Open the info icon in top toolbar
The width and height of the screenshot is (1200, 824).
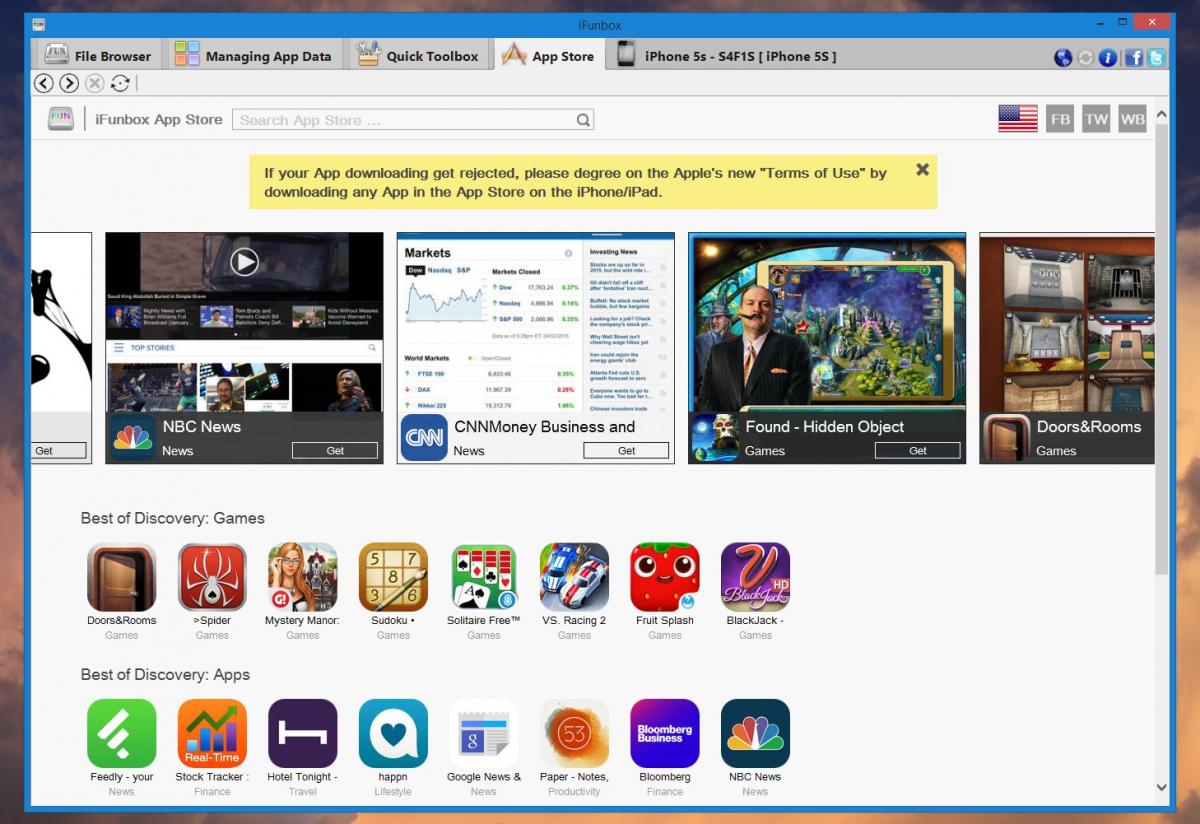pyautogui.click(x=1108, y=58)
